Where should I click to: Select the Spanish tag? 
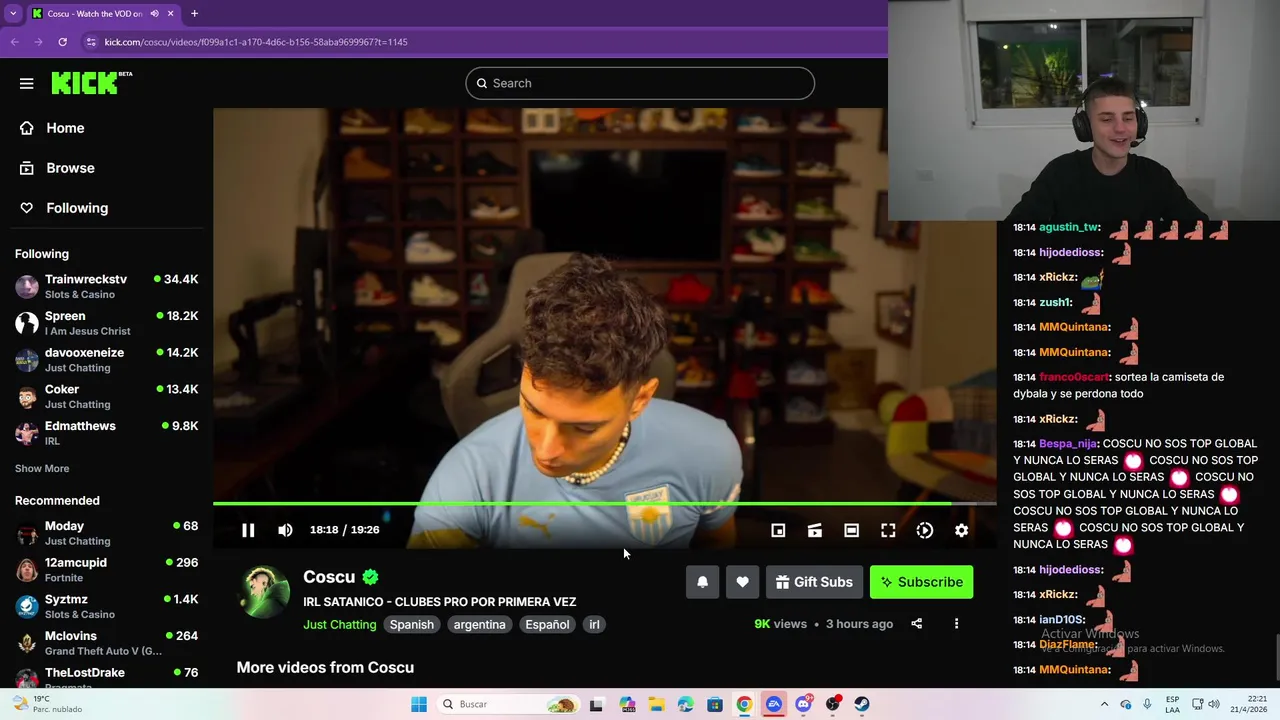pos(412,624)
